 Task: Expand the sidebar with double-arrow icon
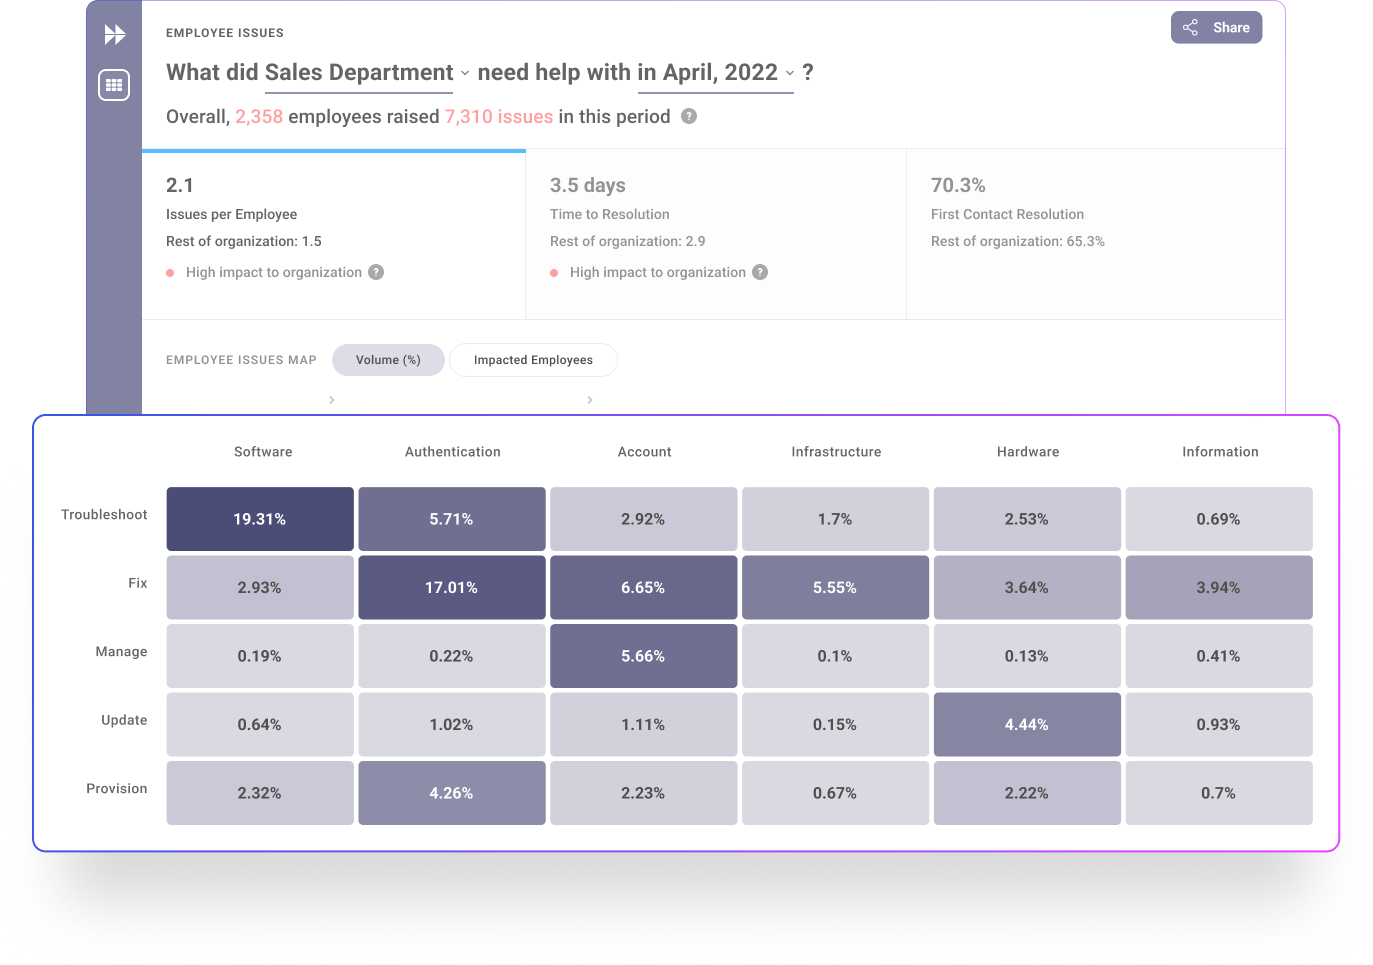pos(115,35)
